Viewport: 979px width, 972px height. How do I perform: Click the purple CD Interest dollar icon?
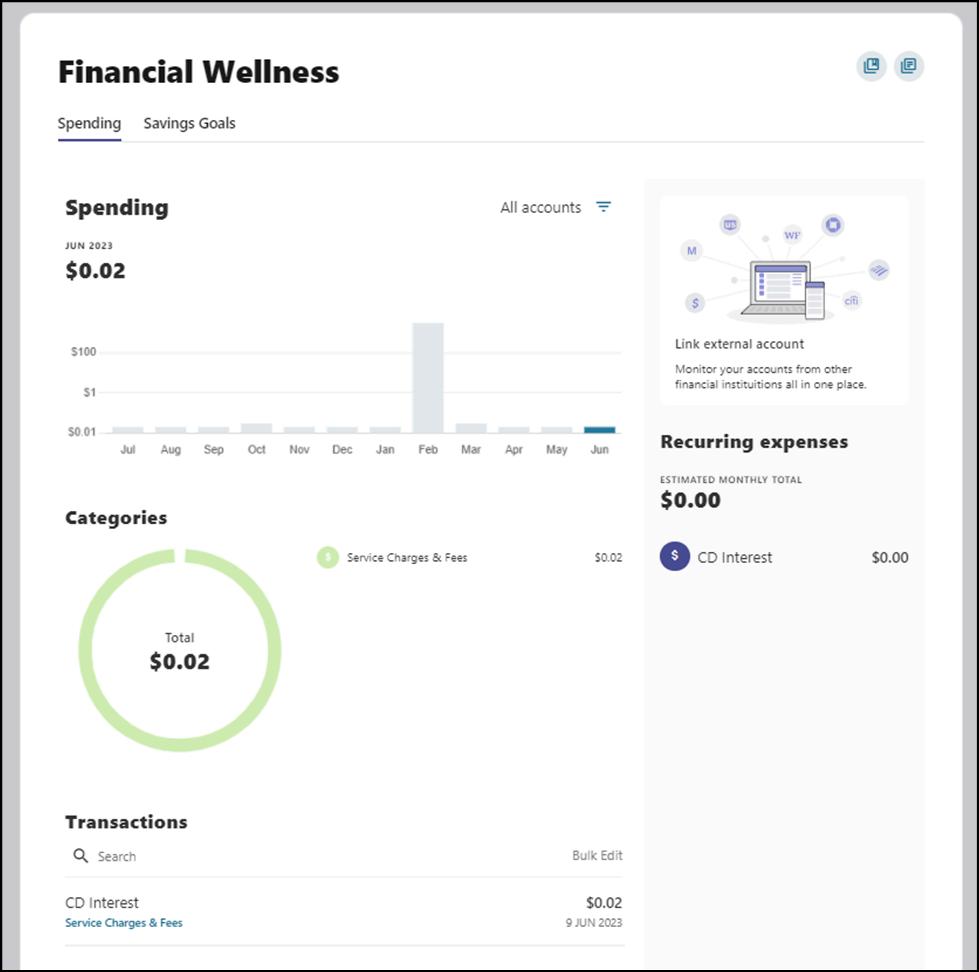tap(675, 557)
